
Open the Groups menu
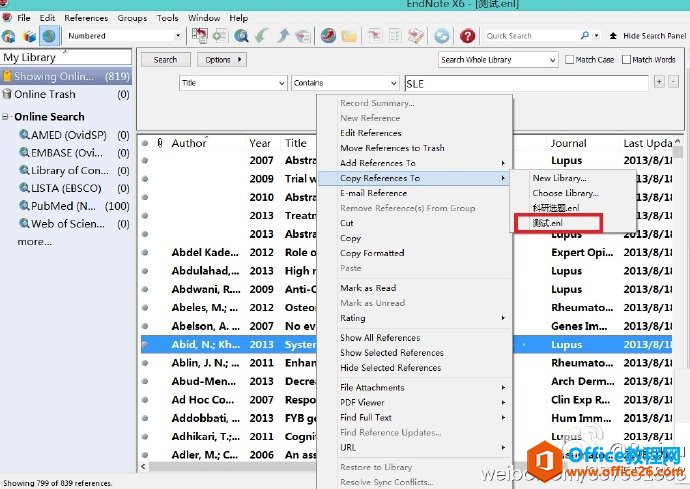[x=132, y=18]
